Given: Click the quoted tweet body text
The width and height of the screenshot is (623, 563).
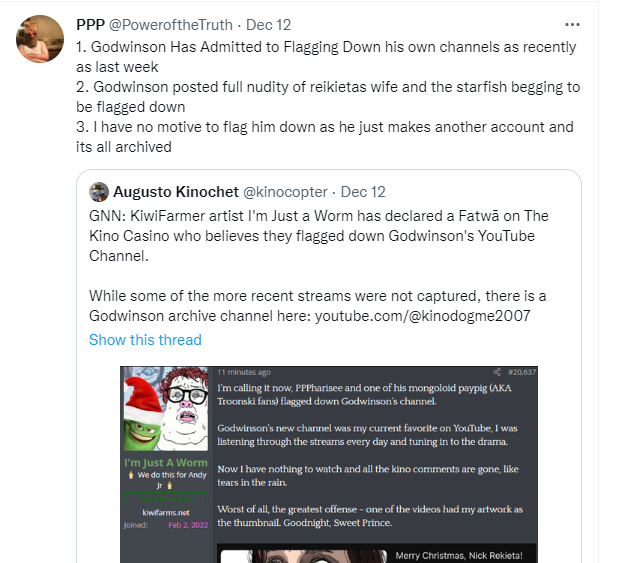Looking at the screenshot, I should pos(319,266).
